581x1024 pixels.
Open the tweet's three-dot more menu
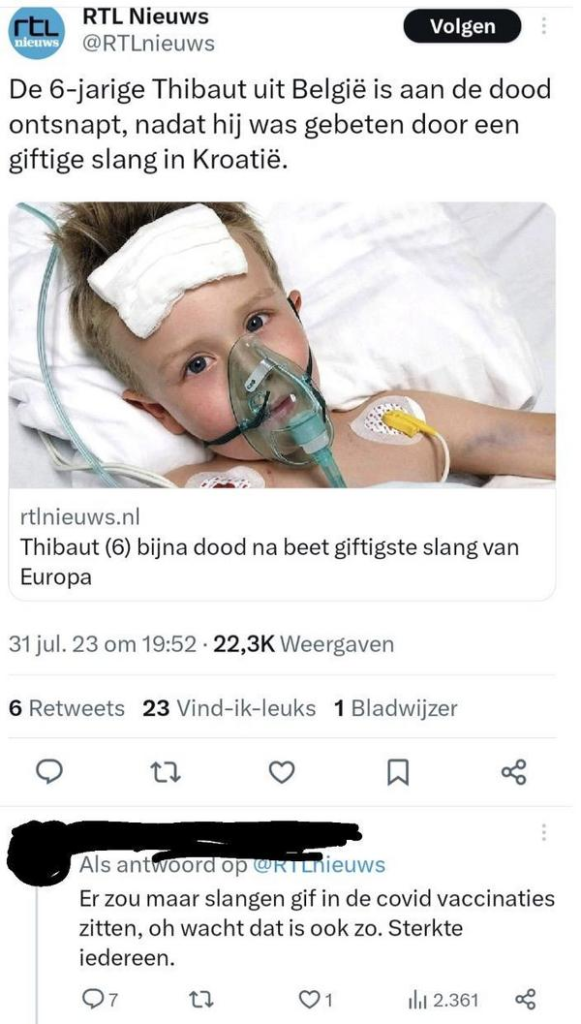pos(544,27)
